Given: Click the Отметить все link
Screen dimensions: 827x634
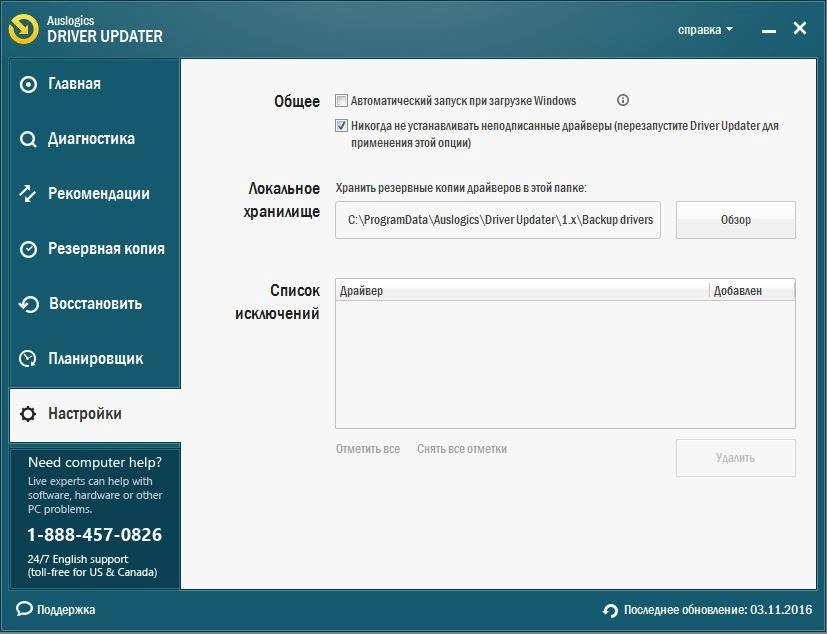Looking at the screenshot, I should coord(368,449).
